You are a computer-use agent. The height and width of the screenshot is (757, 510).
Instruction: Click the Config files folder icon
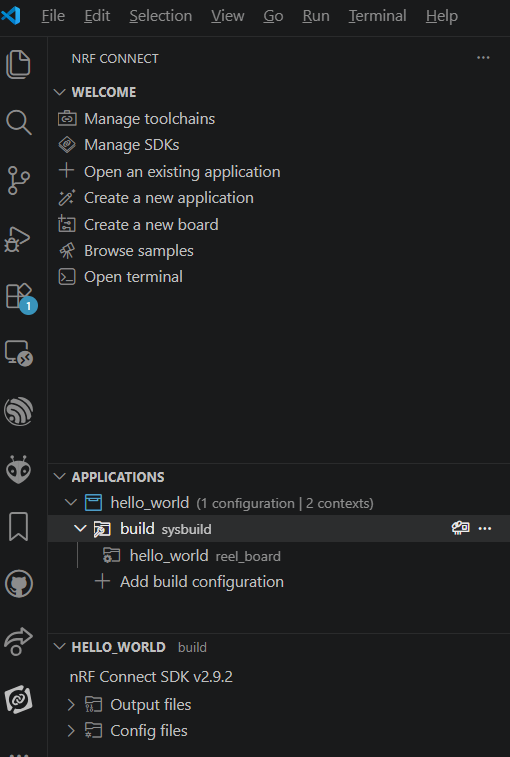[93, 731]
